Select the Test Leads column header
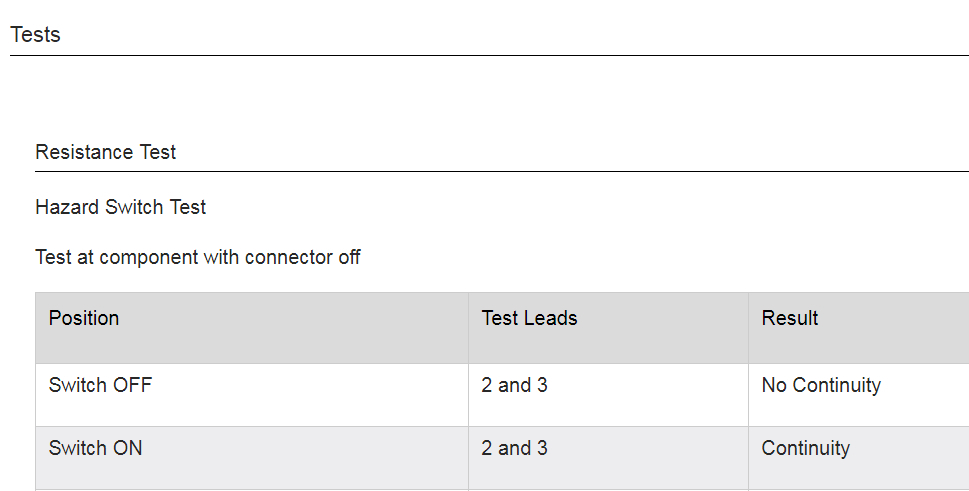This screenshot has width=969, height=491. click(529, 319)
